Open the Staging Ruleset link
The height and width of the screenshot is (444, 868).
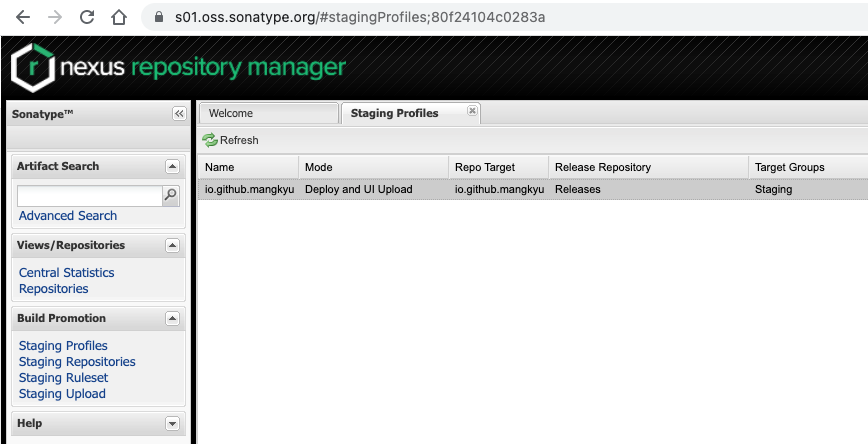coord(64,378)
